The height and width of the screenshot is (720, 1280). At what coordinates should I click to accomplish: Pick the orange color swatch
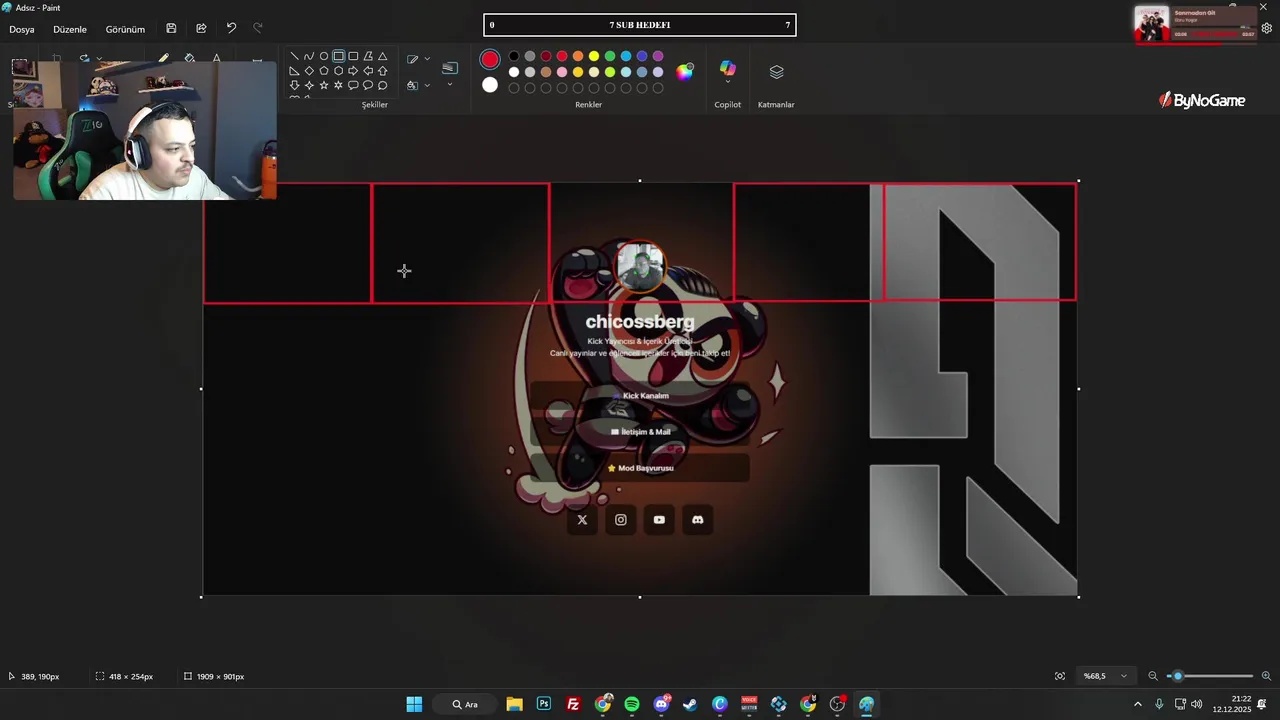point(578,56)
